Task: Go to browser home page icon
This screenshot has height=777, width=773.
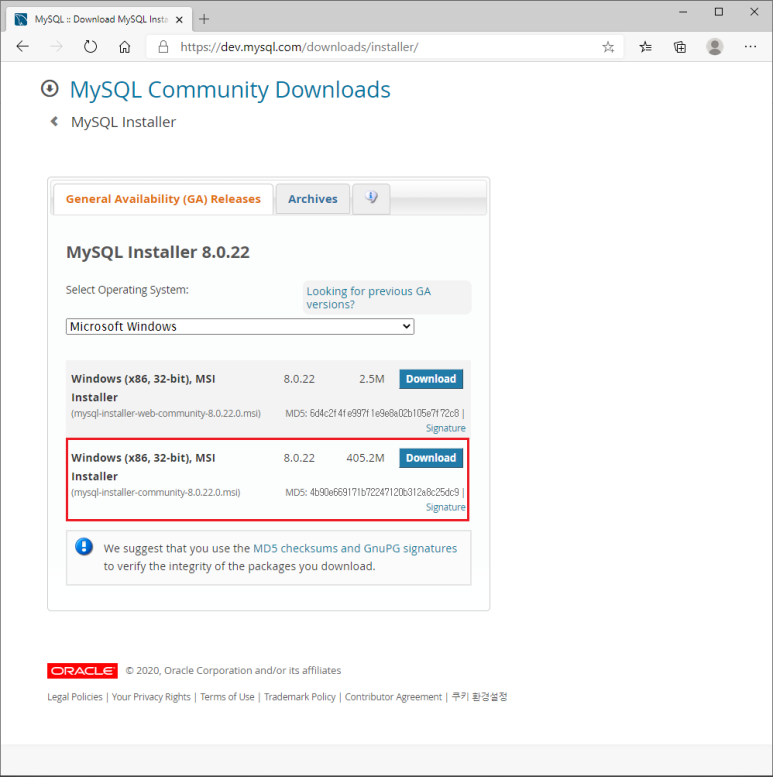Action: [x=124, y=47]
